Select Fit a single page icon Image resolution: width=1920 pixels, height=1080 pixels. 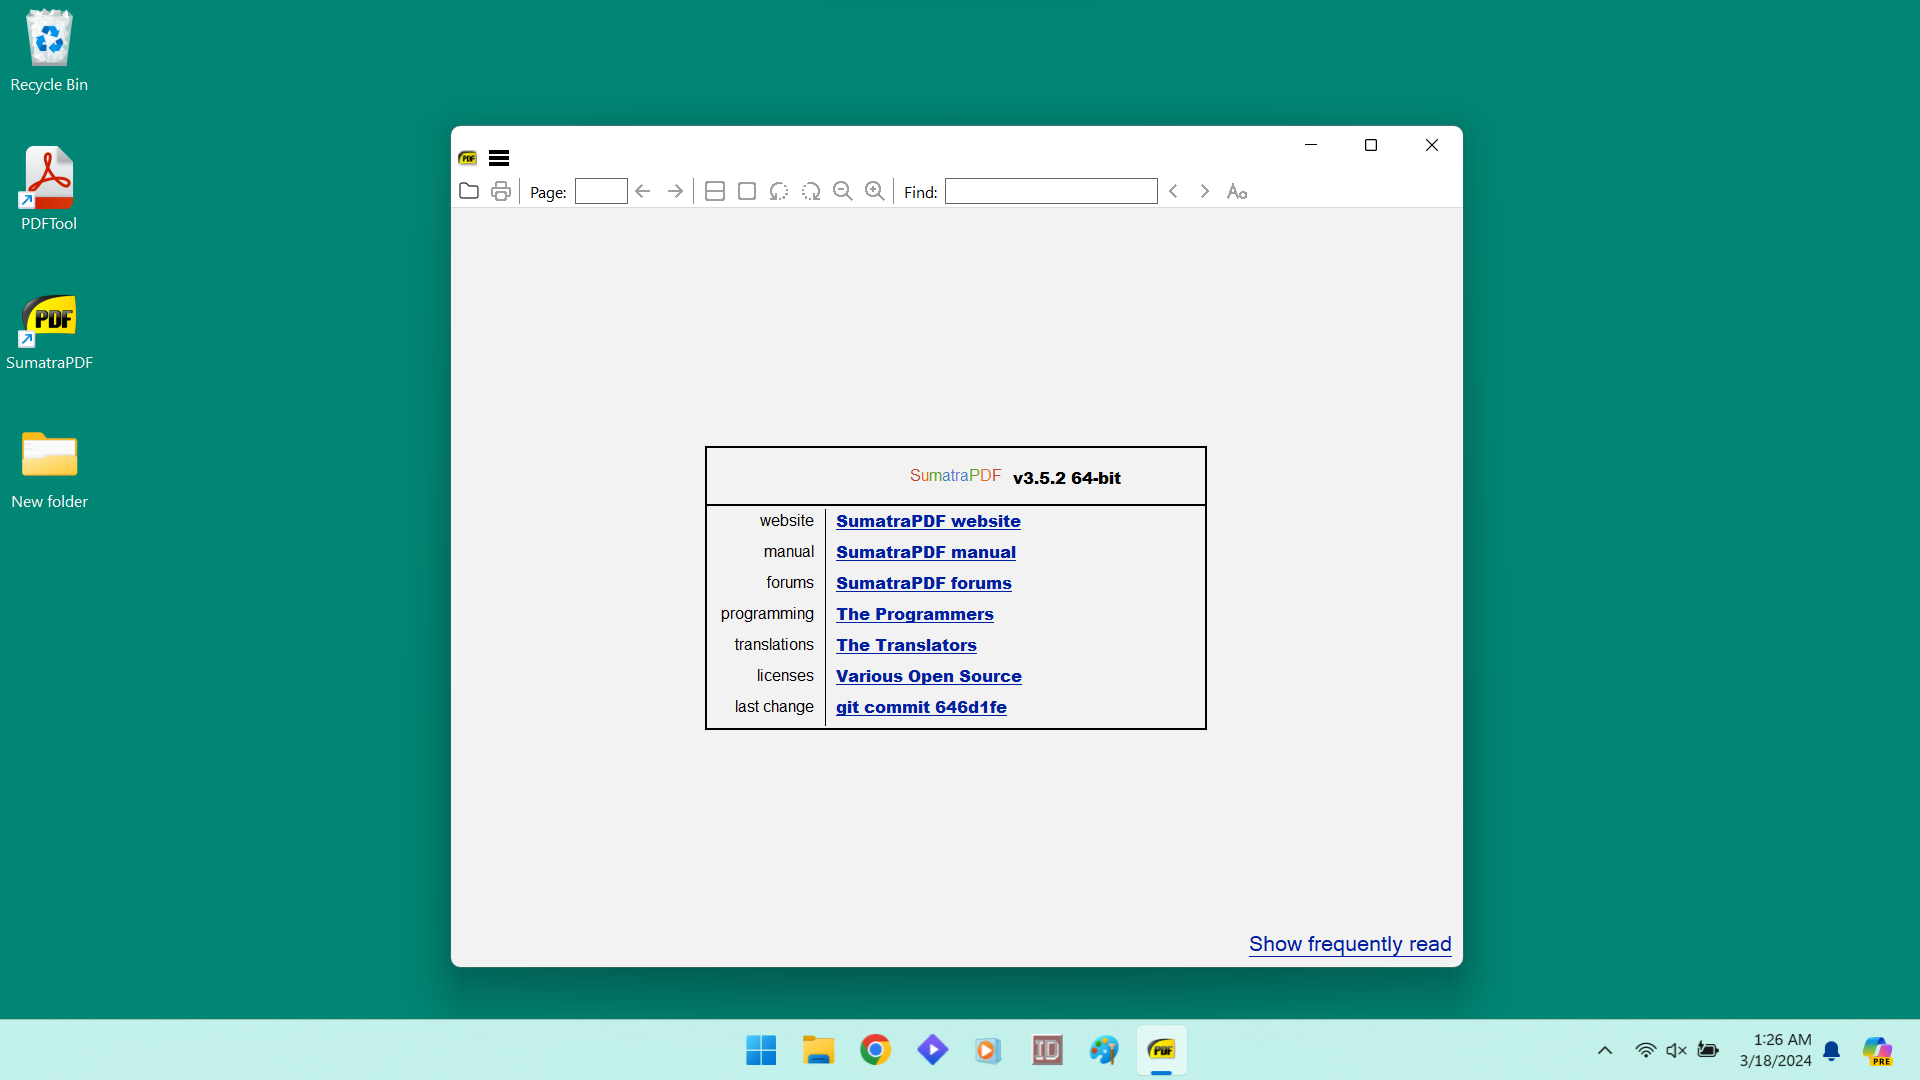pos(747,191)
